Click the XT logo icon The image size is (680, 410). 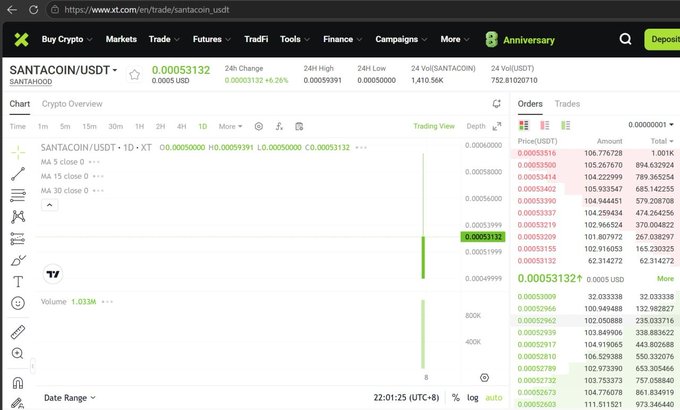21,39
